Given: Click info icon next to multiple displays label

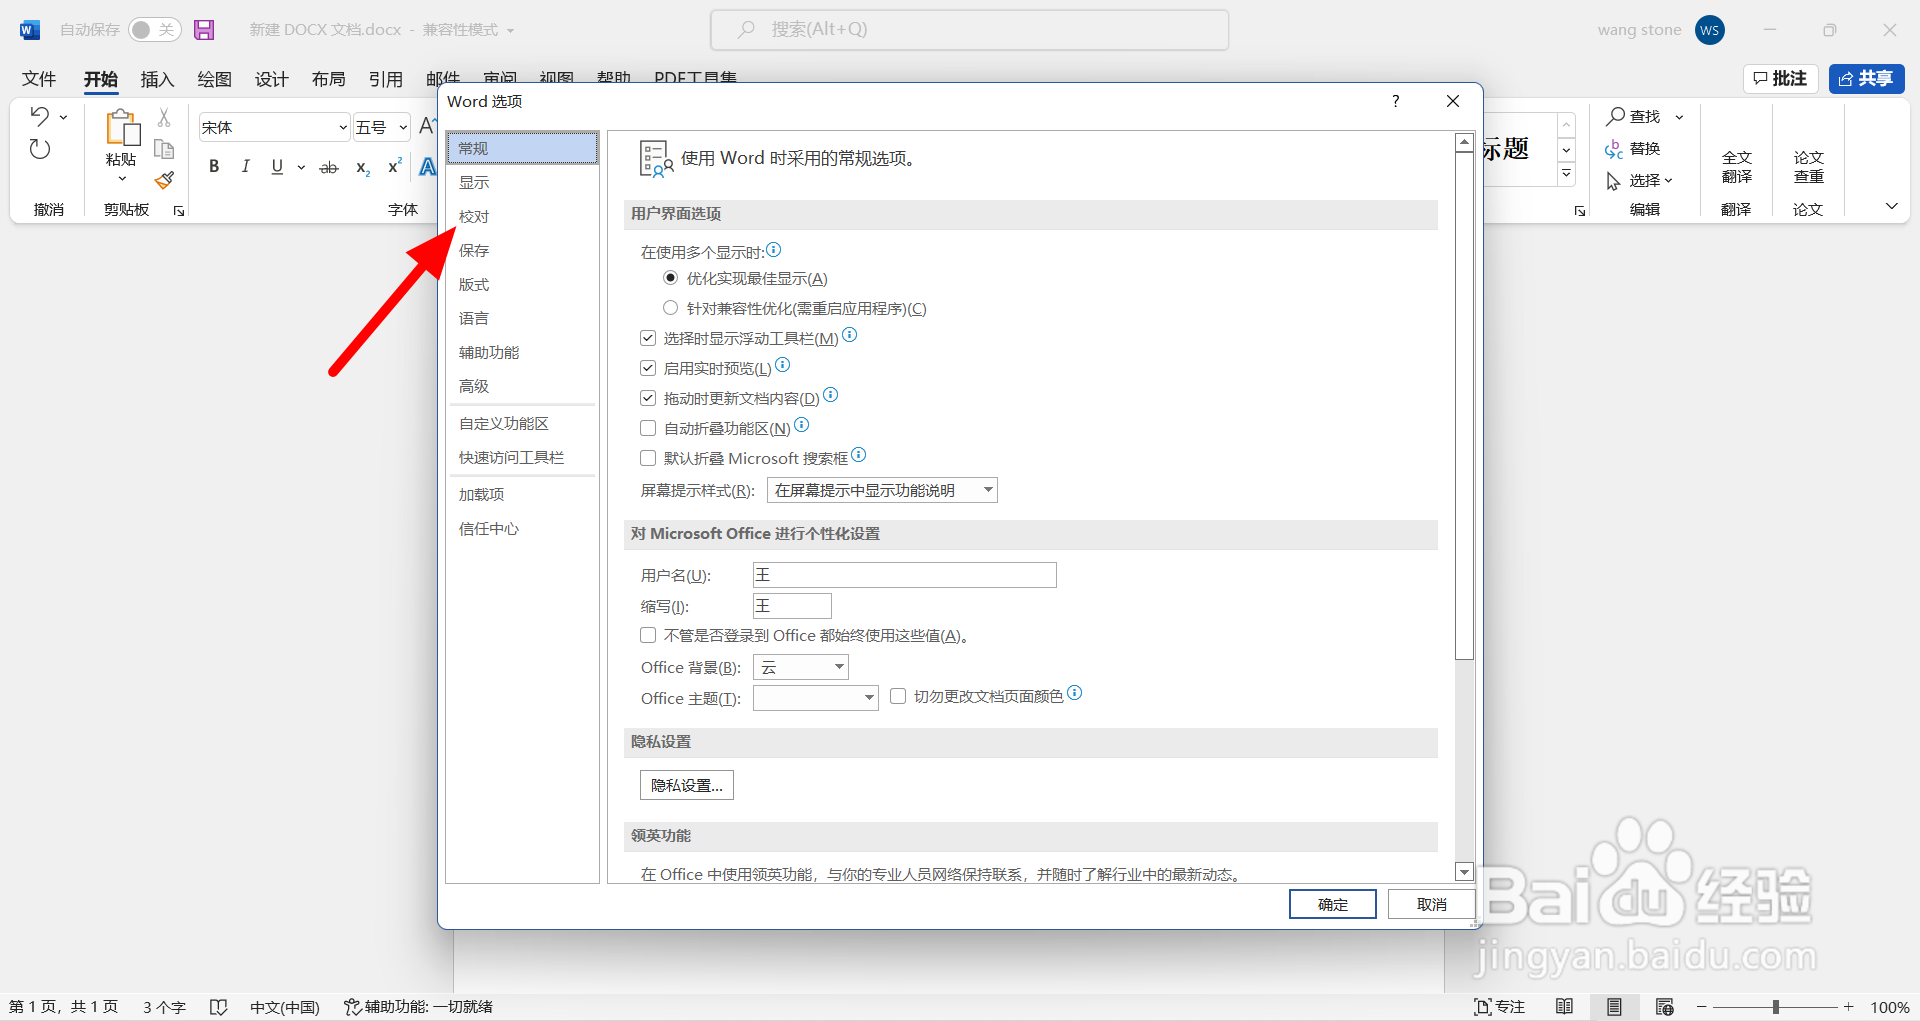Looking at the screenshot, I should 774,250.
